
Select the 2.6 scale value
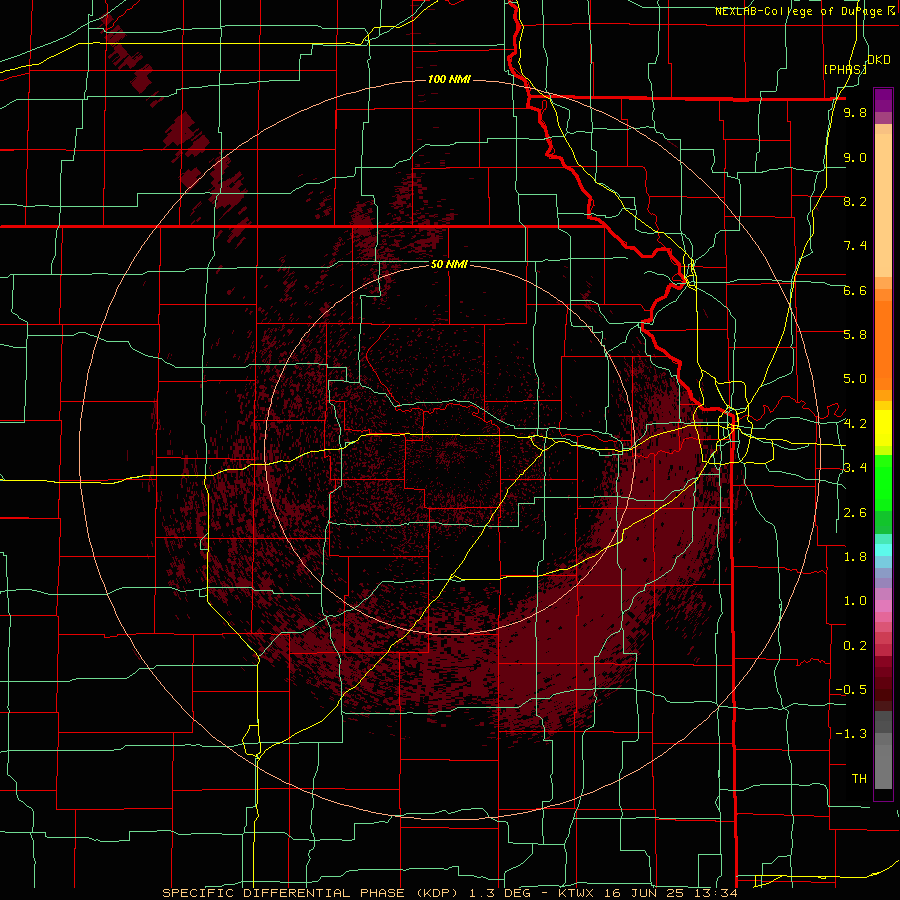click(855, 513)
